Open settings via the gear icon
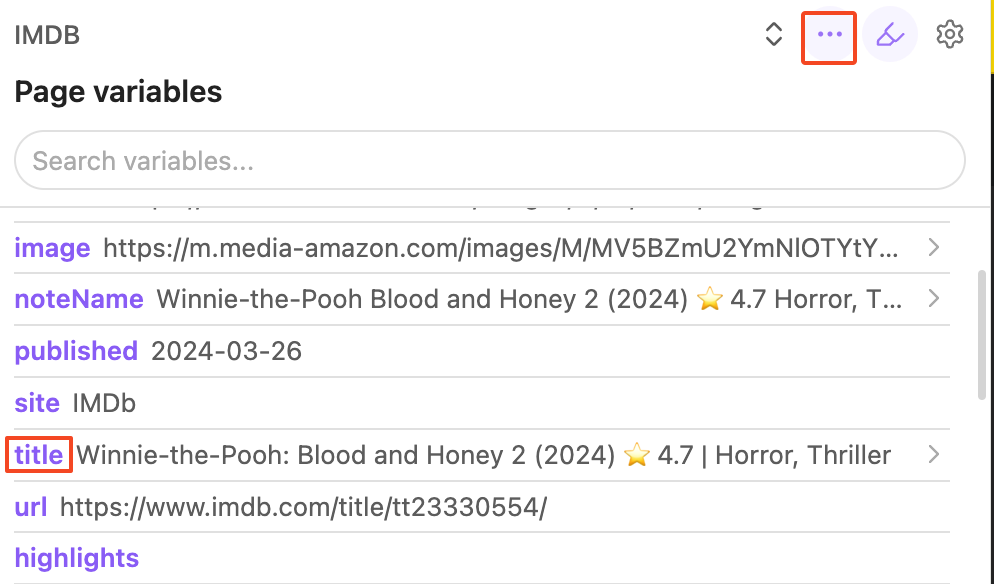The height and width of the screenshot is (584, 994). click(x=949, y=35)
